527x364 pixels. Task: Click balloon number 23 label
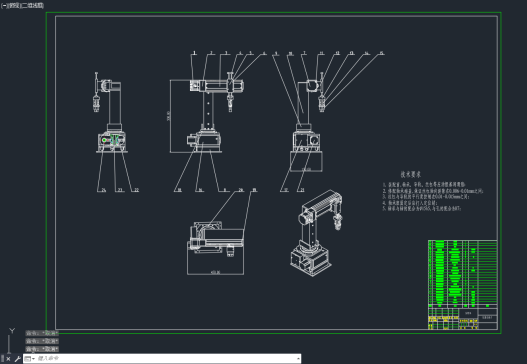pyautogui.click(x=120, y=190)
